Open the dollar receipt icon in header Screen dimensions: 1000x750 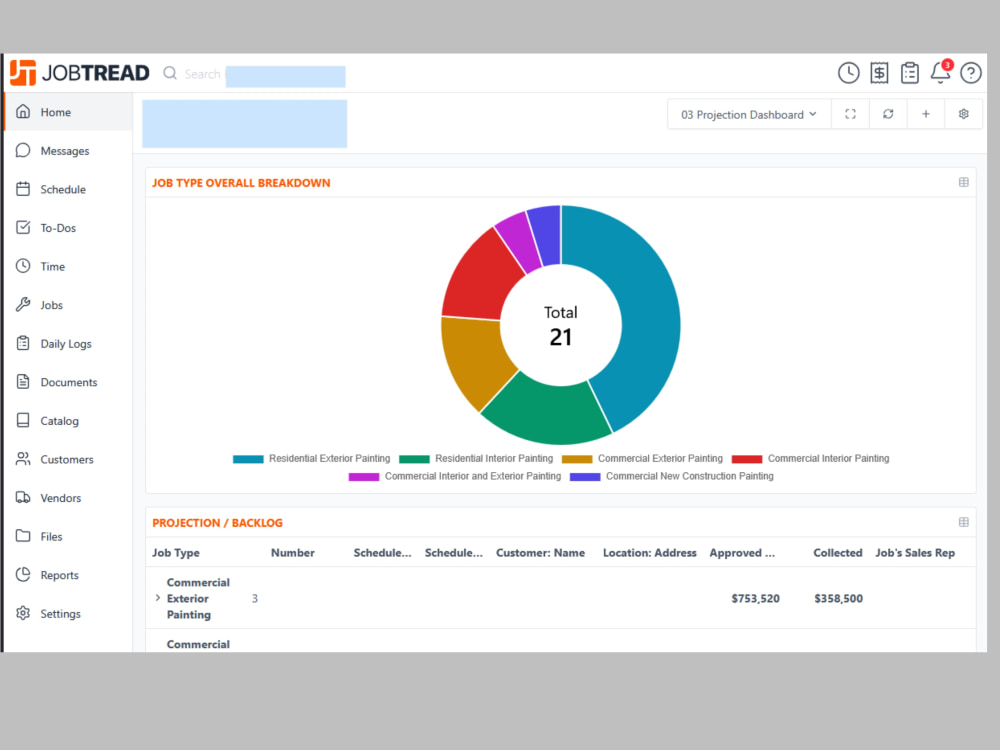pos(879,73)
